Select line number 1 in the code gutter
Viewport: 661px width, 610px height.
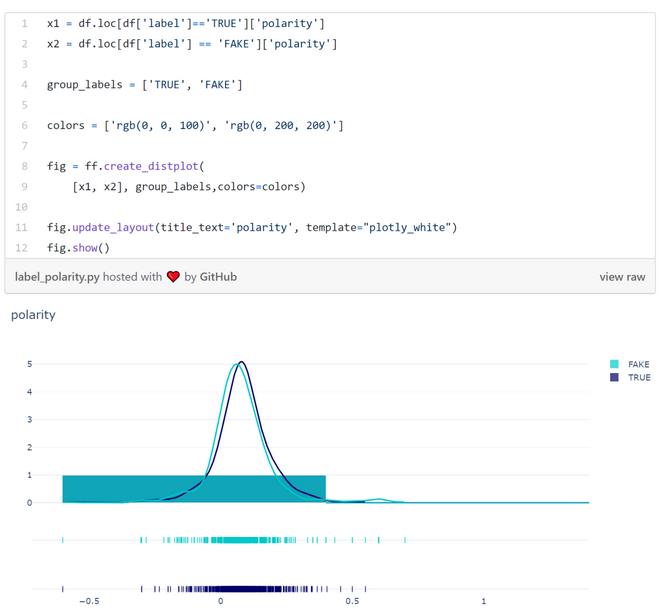point(24,23)
